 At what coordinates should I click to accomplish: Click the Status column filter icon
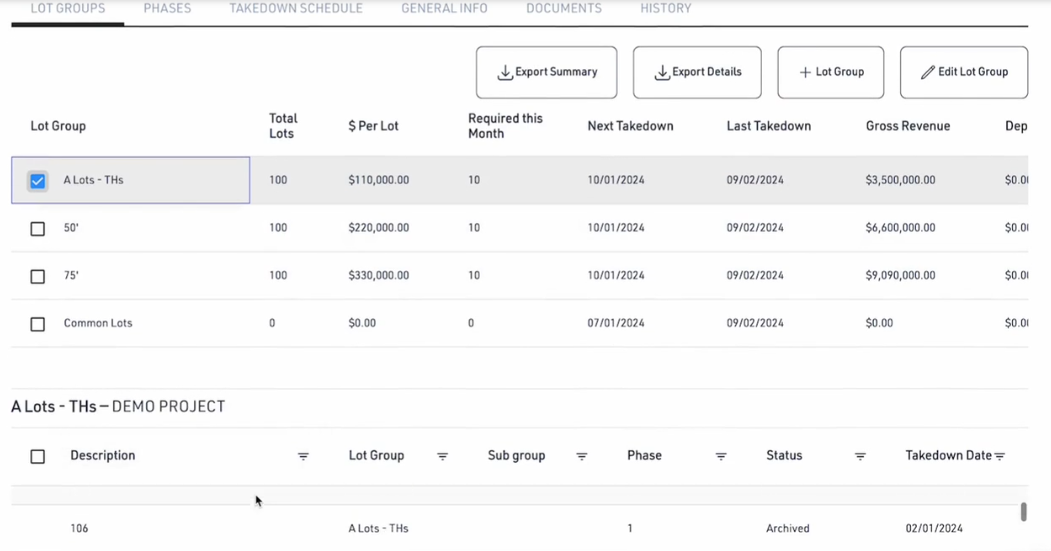coord(860,456)
